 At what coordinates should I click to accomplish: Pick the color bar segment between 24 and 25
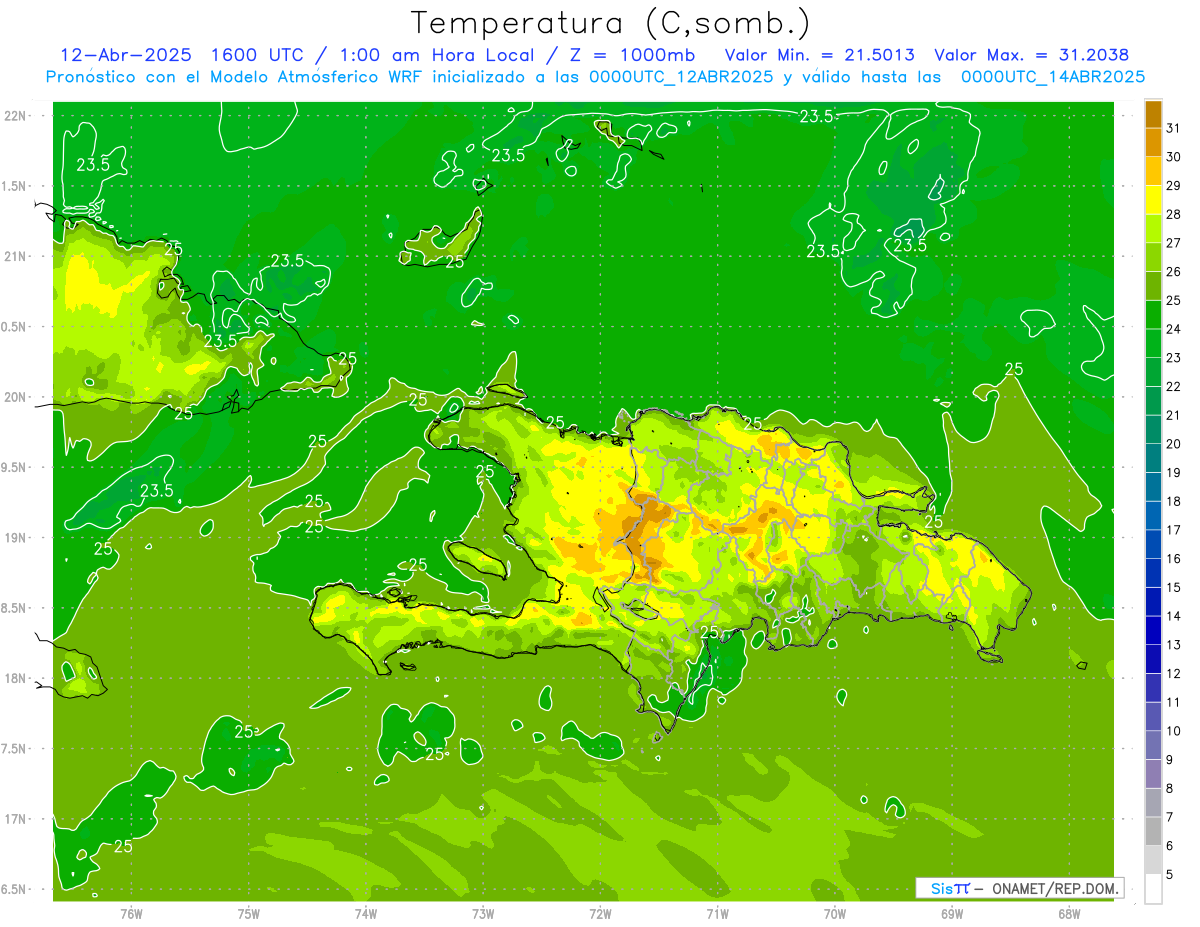[1153, 315]
